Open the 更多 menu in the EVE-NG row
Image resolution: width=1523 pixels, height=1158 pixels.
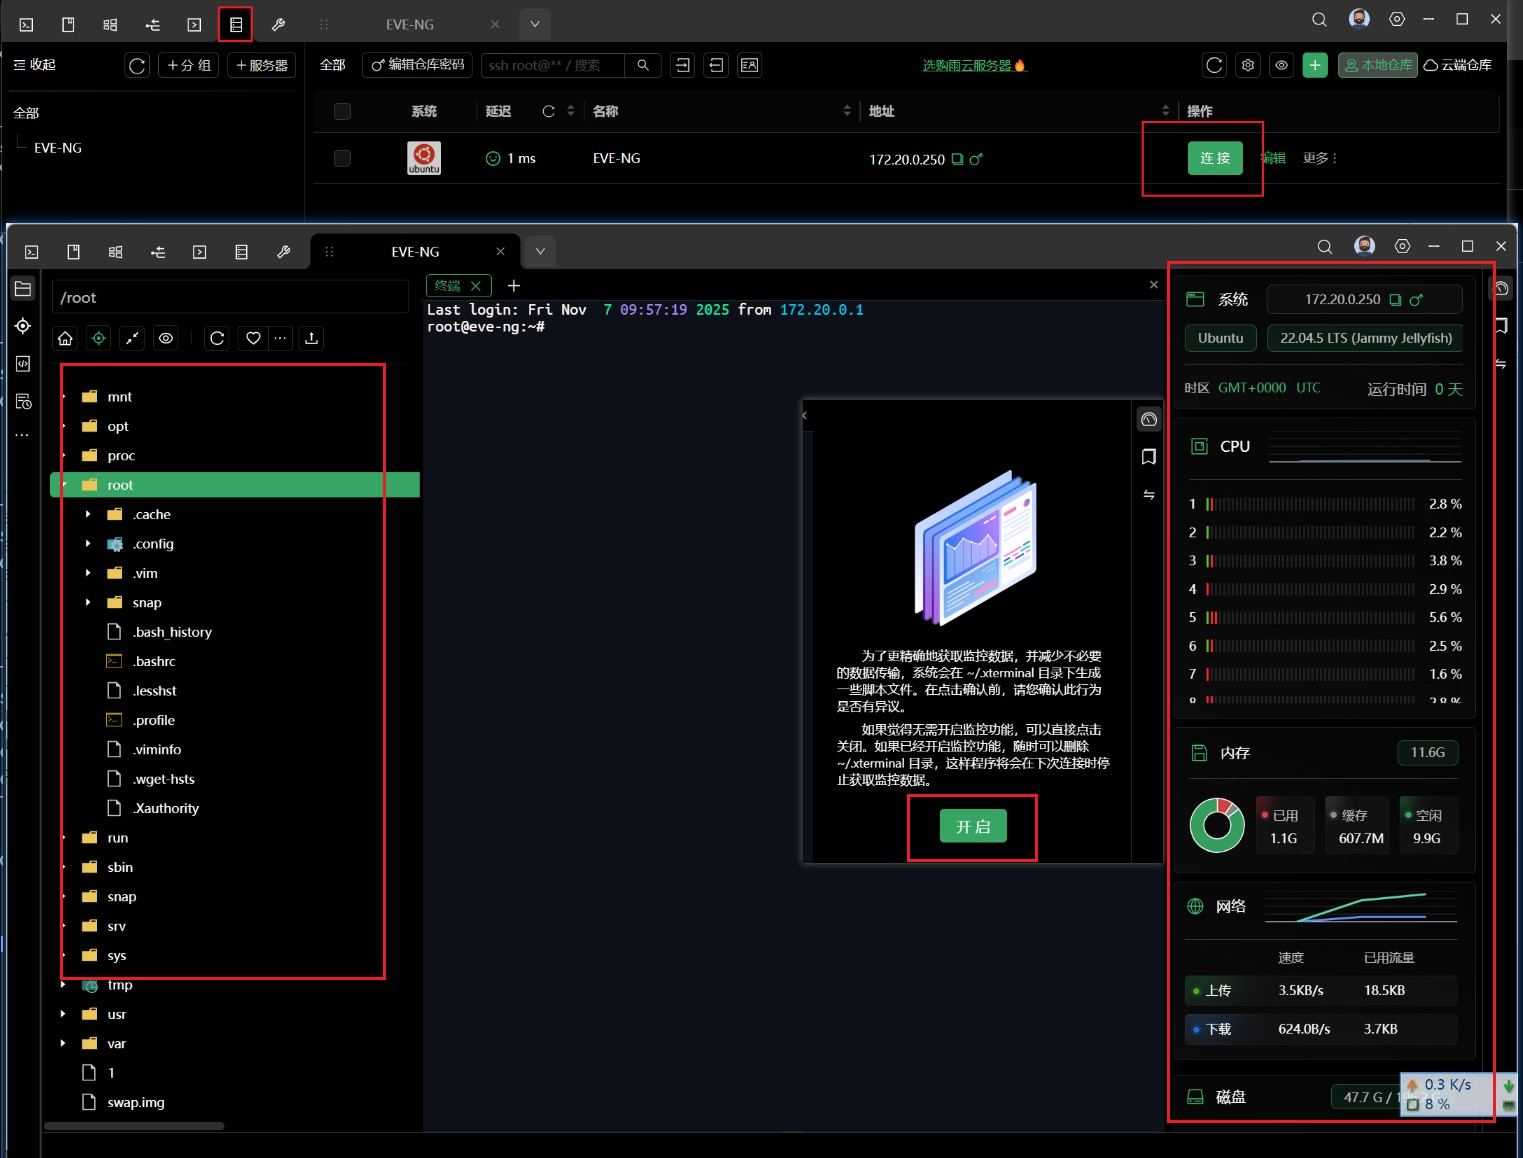pyautogui.click(x=1320, y=158)
